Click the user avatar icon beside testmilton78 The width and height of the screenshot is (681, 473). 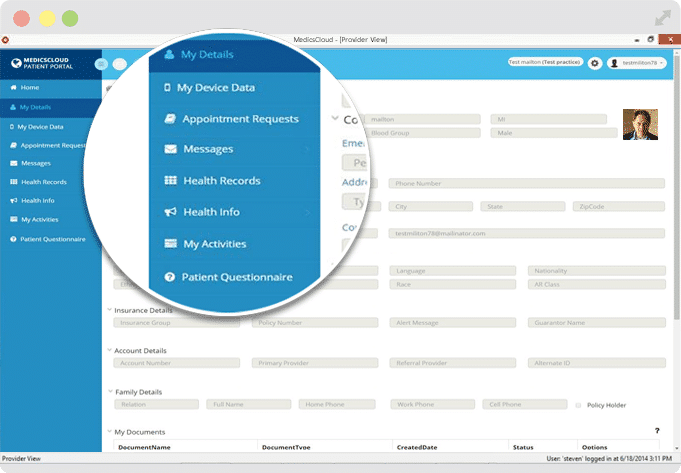tap(614, 63)
